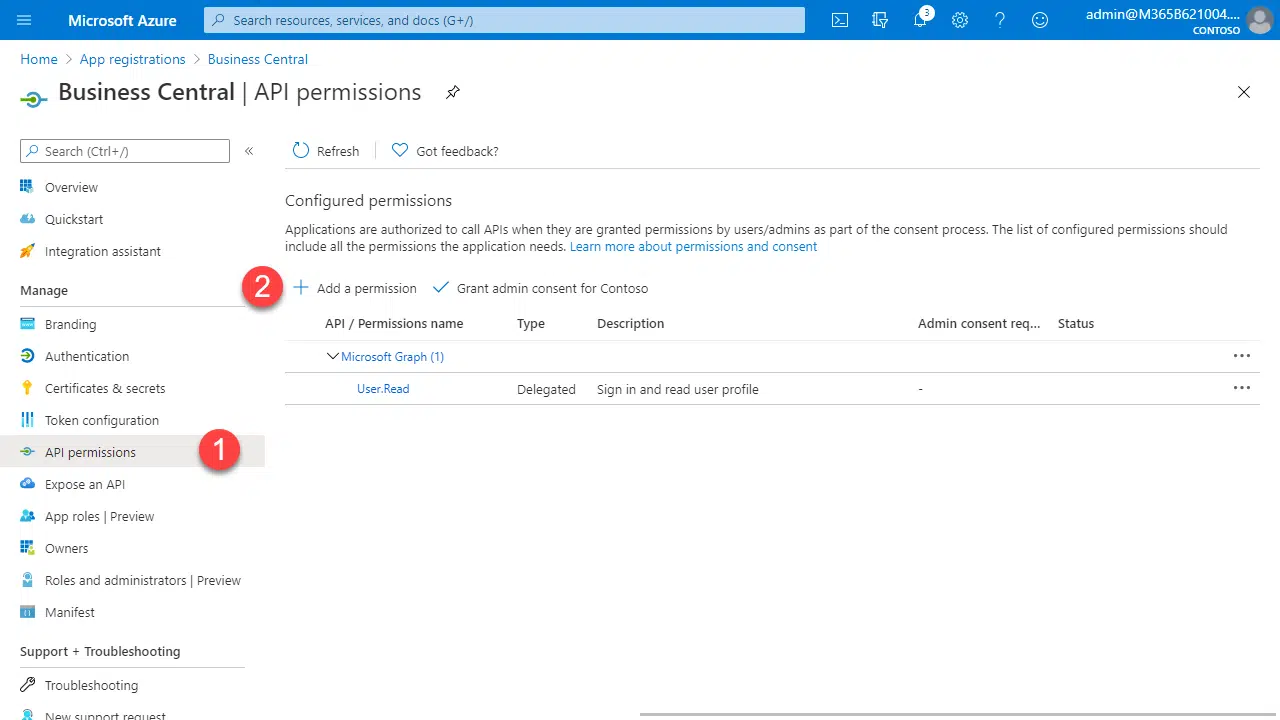
Task: Click the help question mark icon
Action: coord(1000,20)
